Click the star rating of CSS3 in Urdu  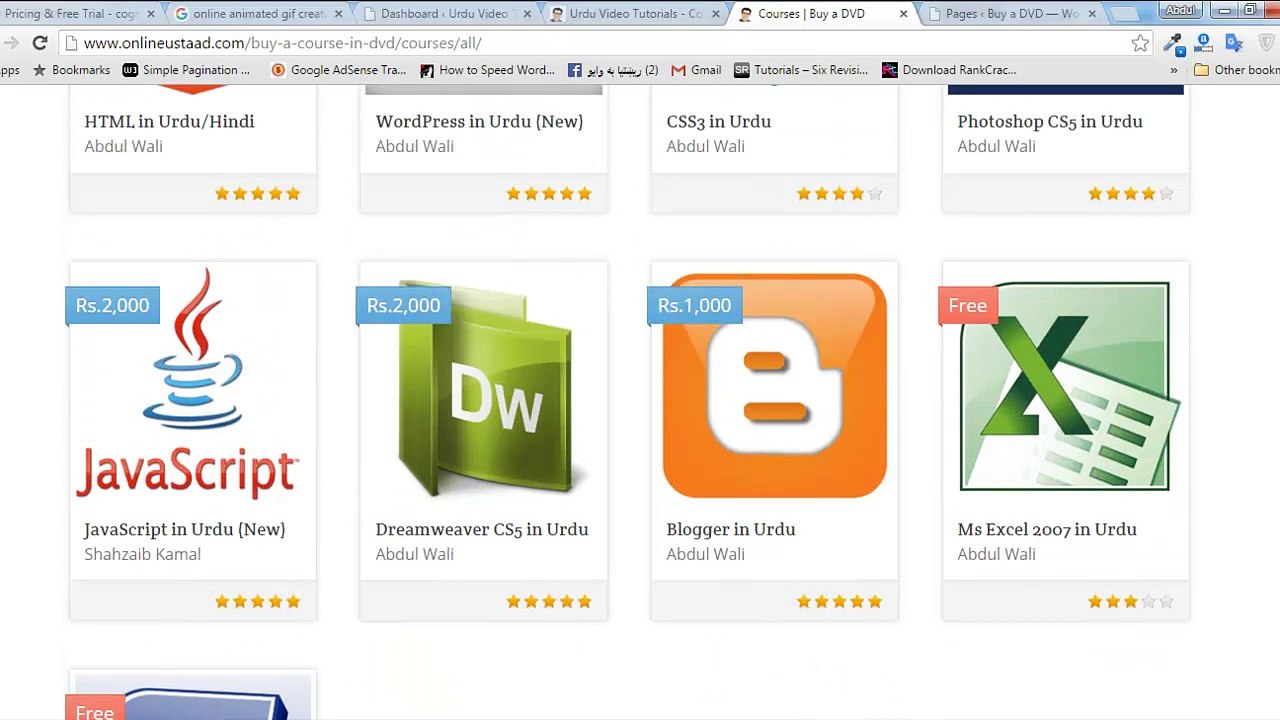point(839,193)
